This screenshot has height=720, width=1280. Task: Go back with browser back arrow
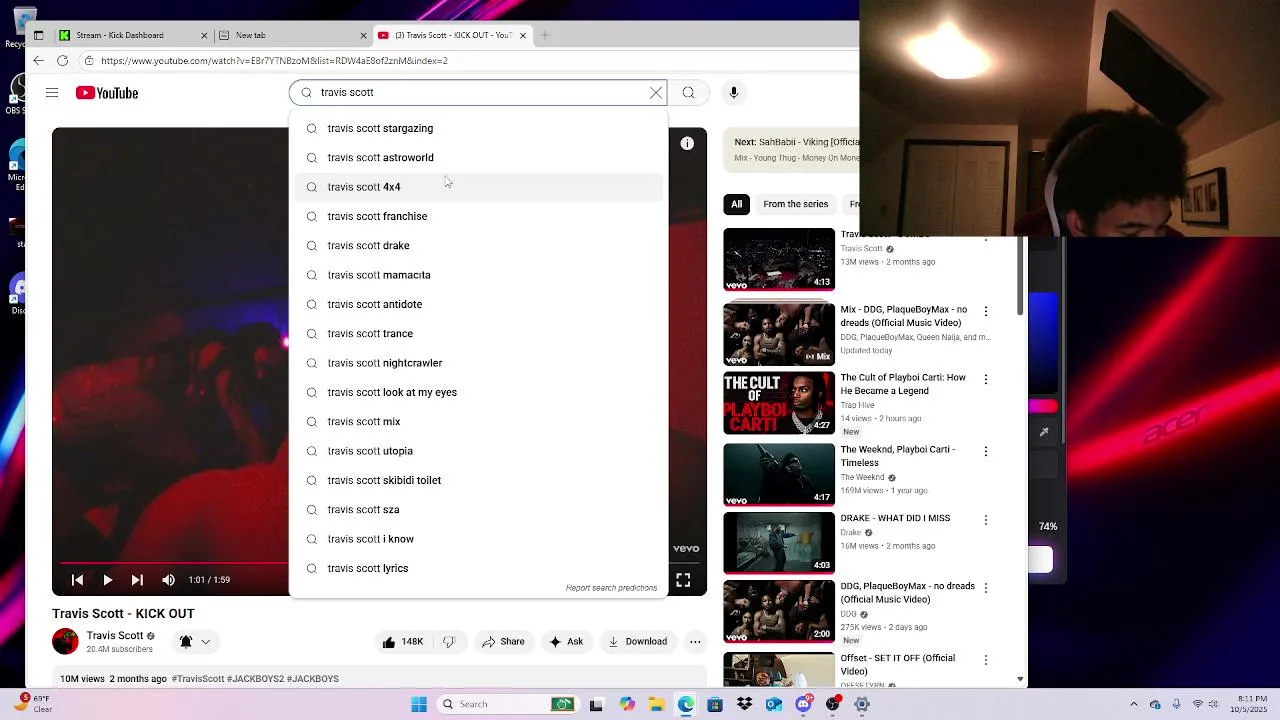pyautogui.click(x=38, y=60)
